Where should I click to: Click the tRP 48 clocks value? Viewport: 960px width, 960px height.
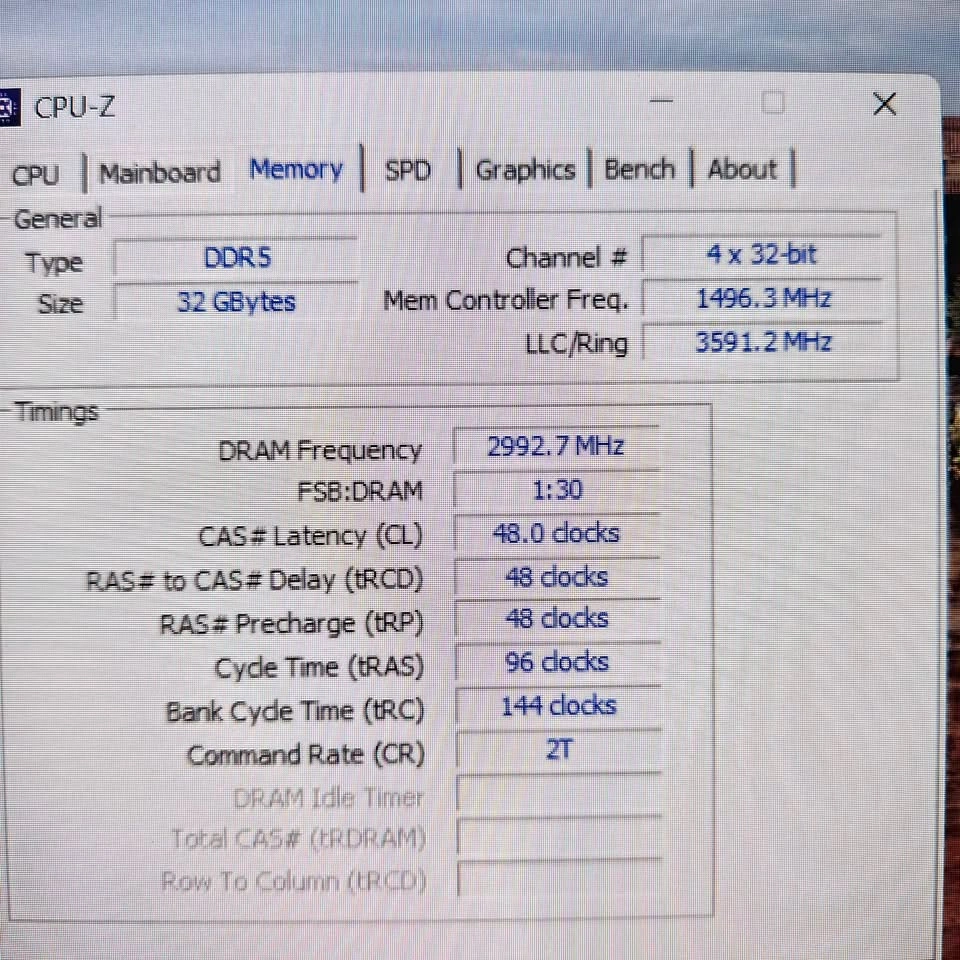558,620
